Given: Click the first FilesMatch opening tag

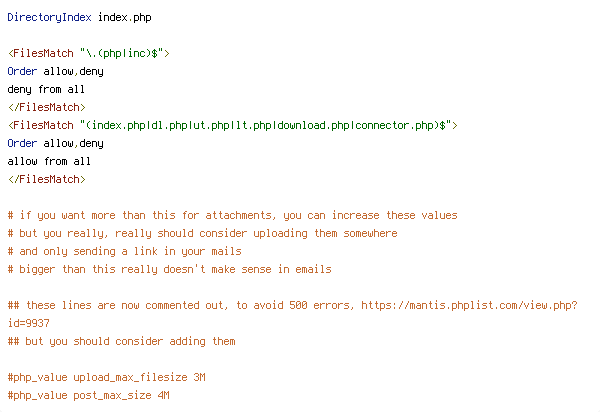Looking at the screenshot, I should coord(88,53).
